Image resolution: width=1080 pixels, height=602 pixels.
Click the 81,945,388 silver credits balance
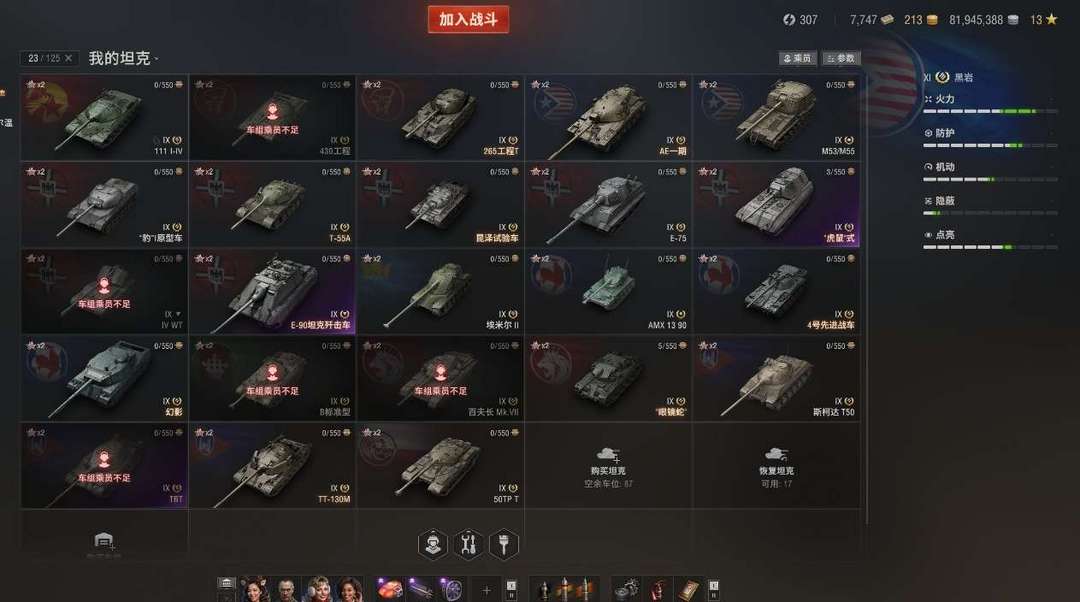point(976,20)
